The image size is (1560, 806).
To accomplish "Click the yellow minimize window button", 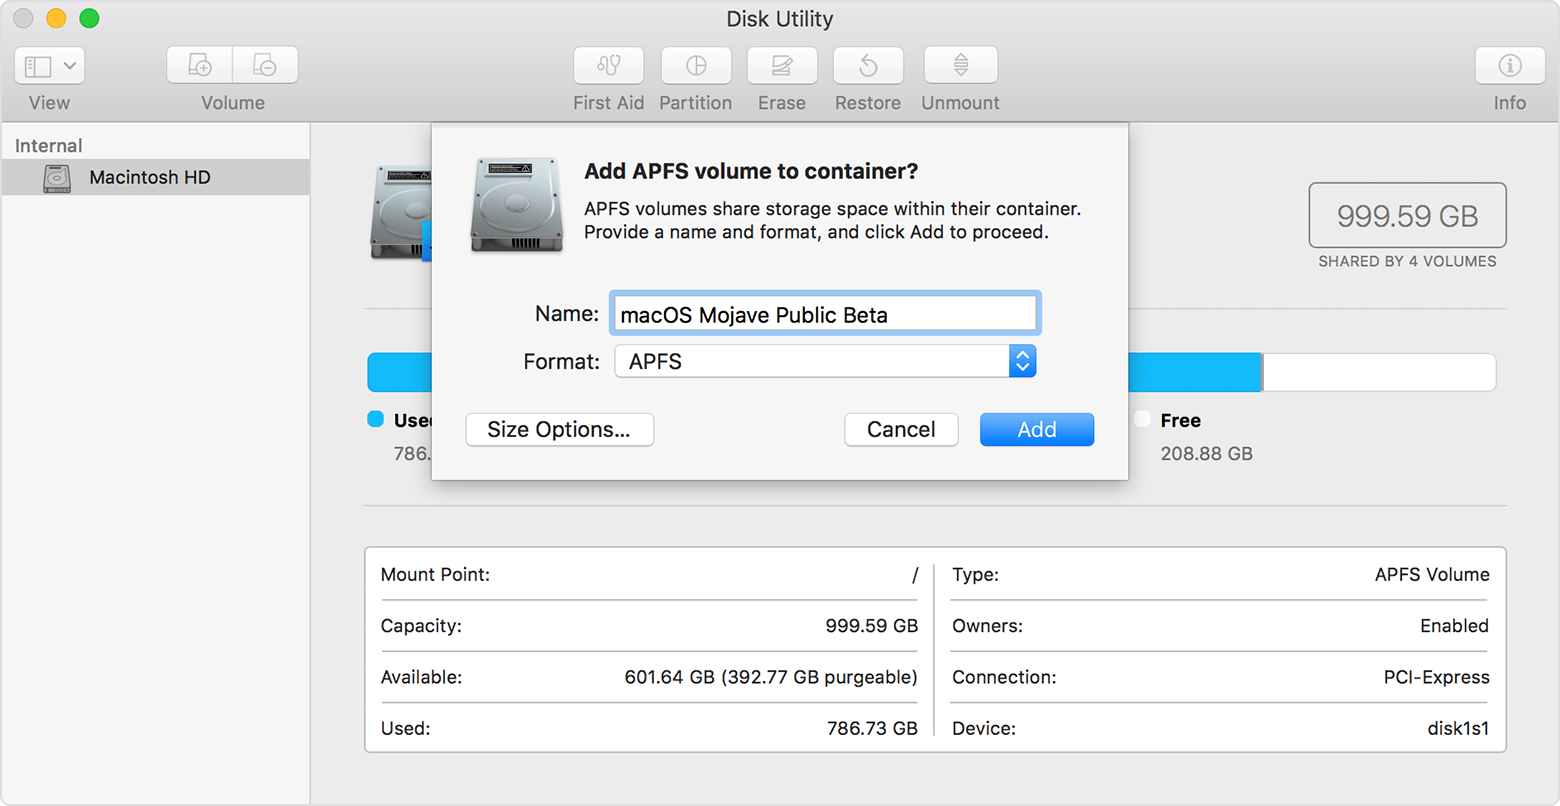I will [x=56, y=18].
